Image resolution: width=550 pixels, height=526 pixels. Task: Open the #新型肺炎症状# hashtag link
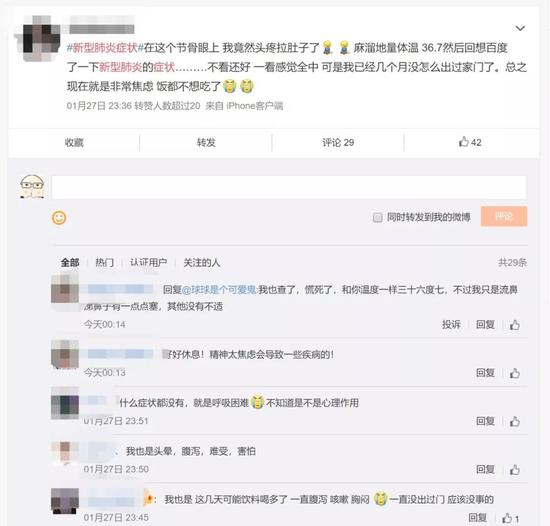pyautogui.click(x=105, y=47)
